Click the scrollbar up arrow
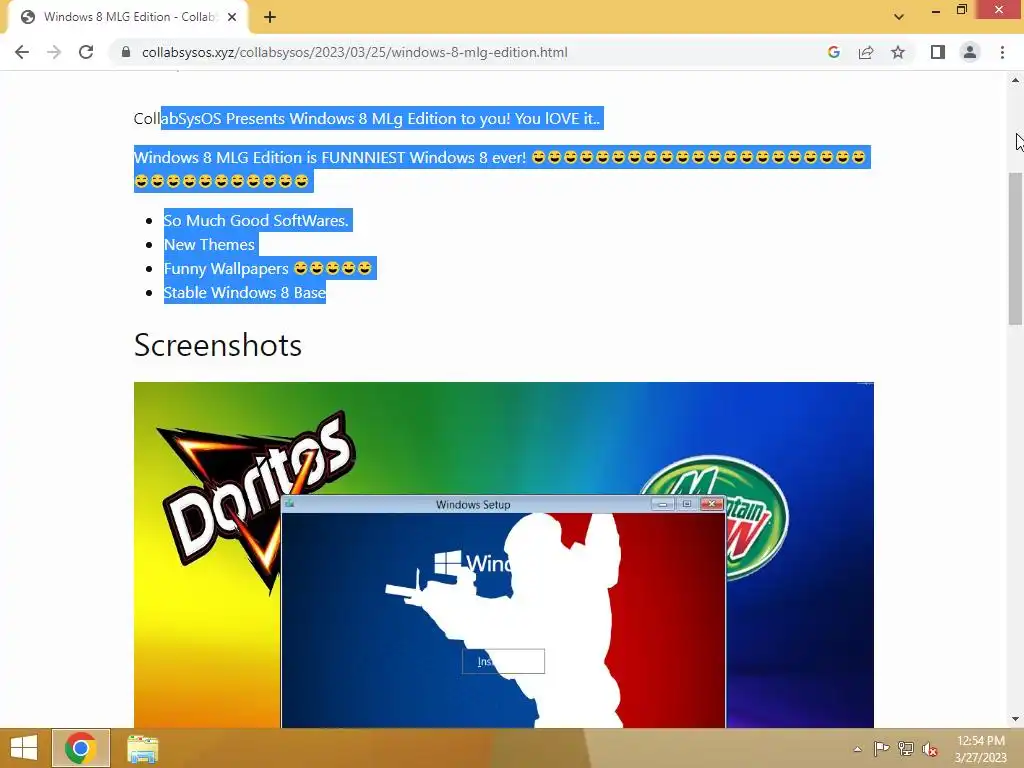Screen dimensions: 1024x768 (x=1016, y=80)
